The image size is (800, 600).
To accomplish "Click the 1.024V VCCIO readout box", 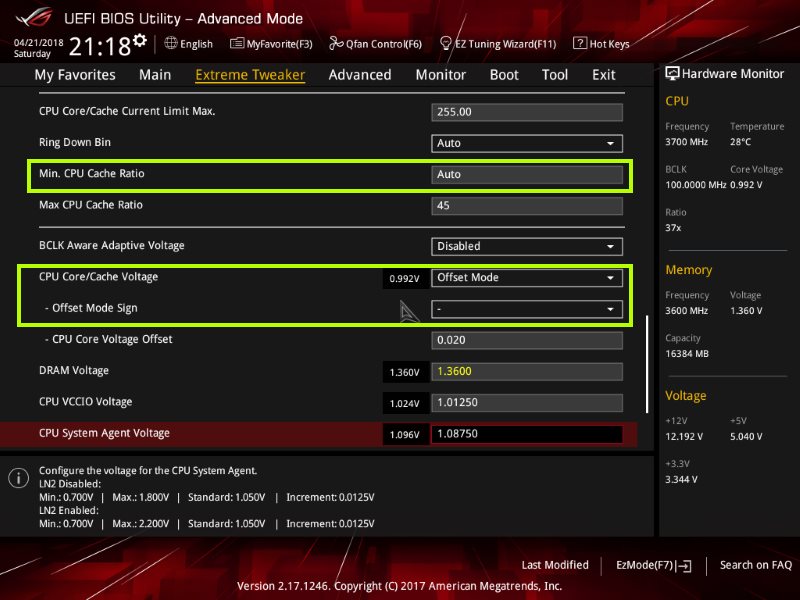I will 405,404.
